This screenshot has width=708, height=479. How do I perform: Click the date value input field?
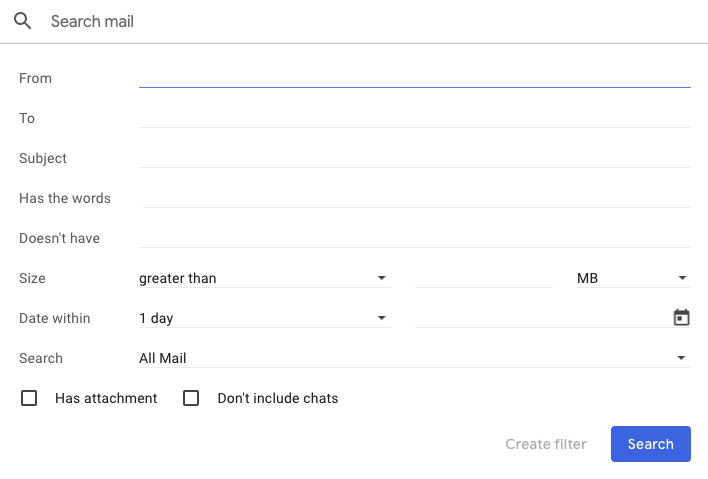coord(542,318)
